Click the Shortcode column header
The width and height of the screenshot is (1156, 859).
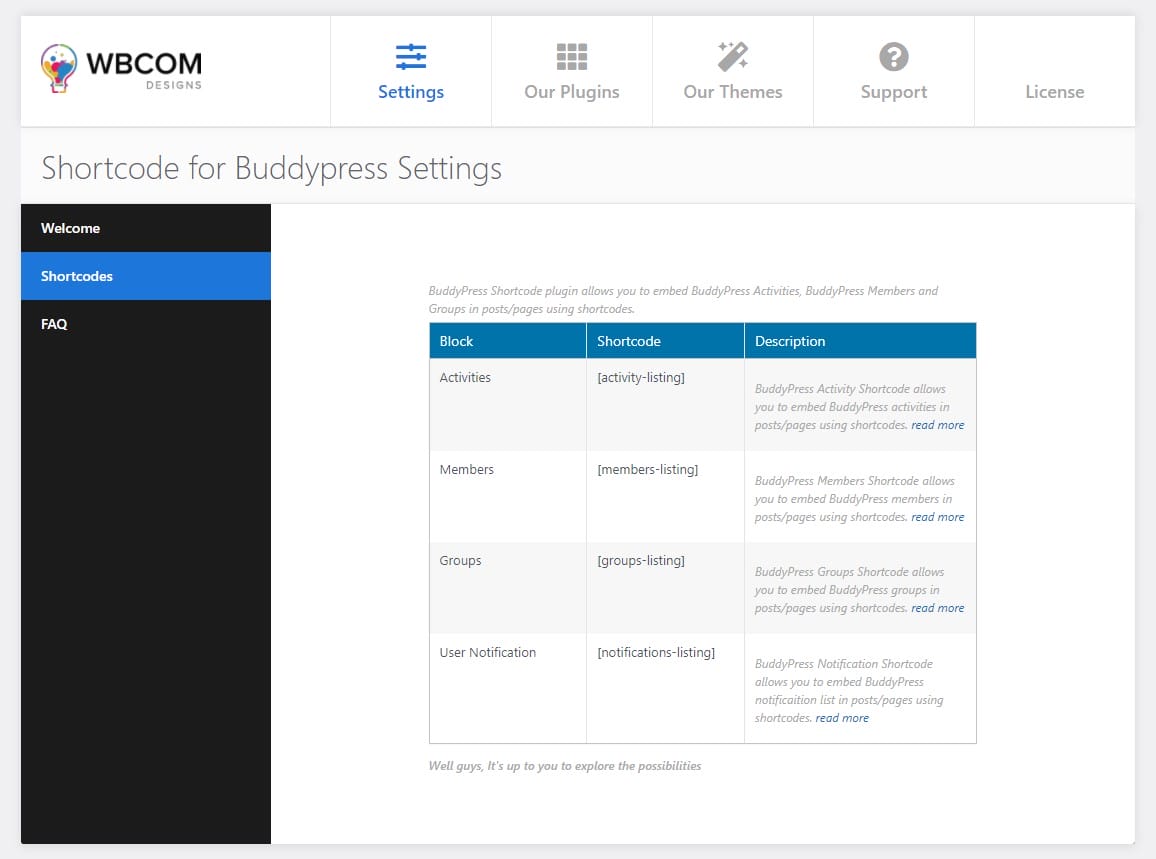tap(629, 341)
